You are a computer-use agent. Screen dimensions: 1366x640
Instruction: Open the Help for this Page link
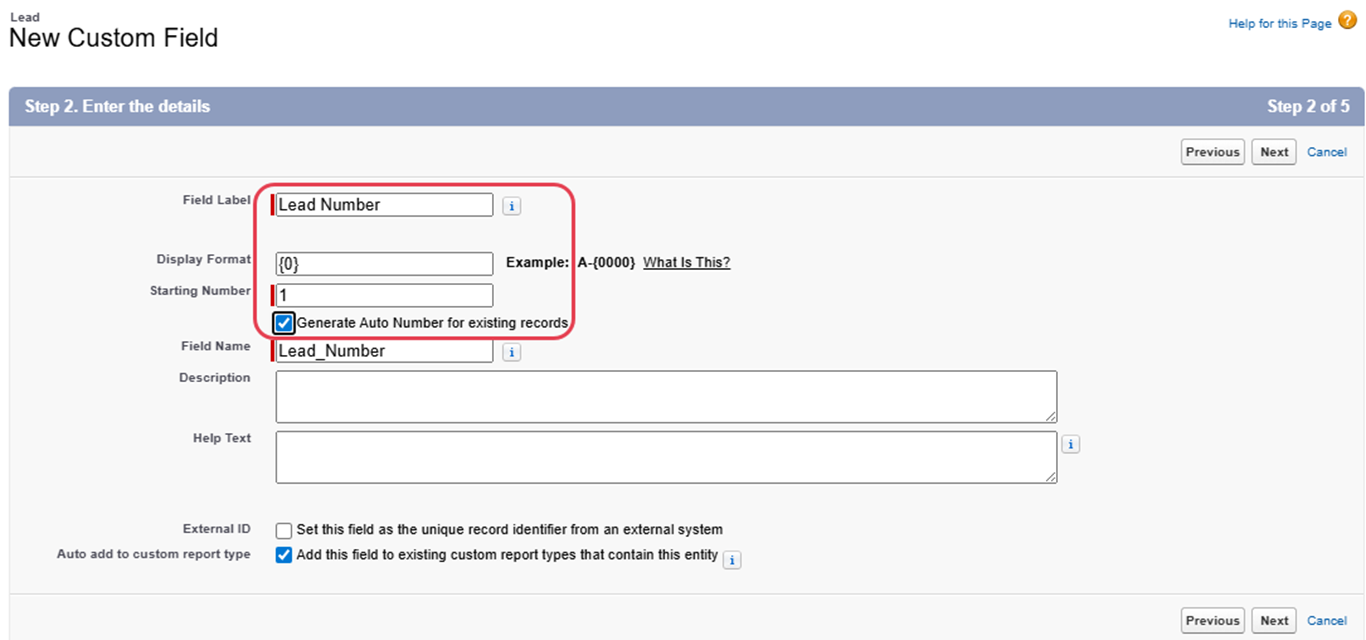(1279, 23)
